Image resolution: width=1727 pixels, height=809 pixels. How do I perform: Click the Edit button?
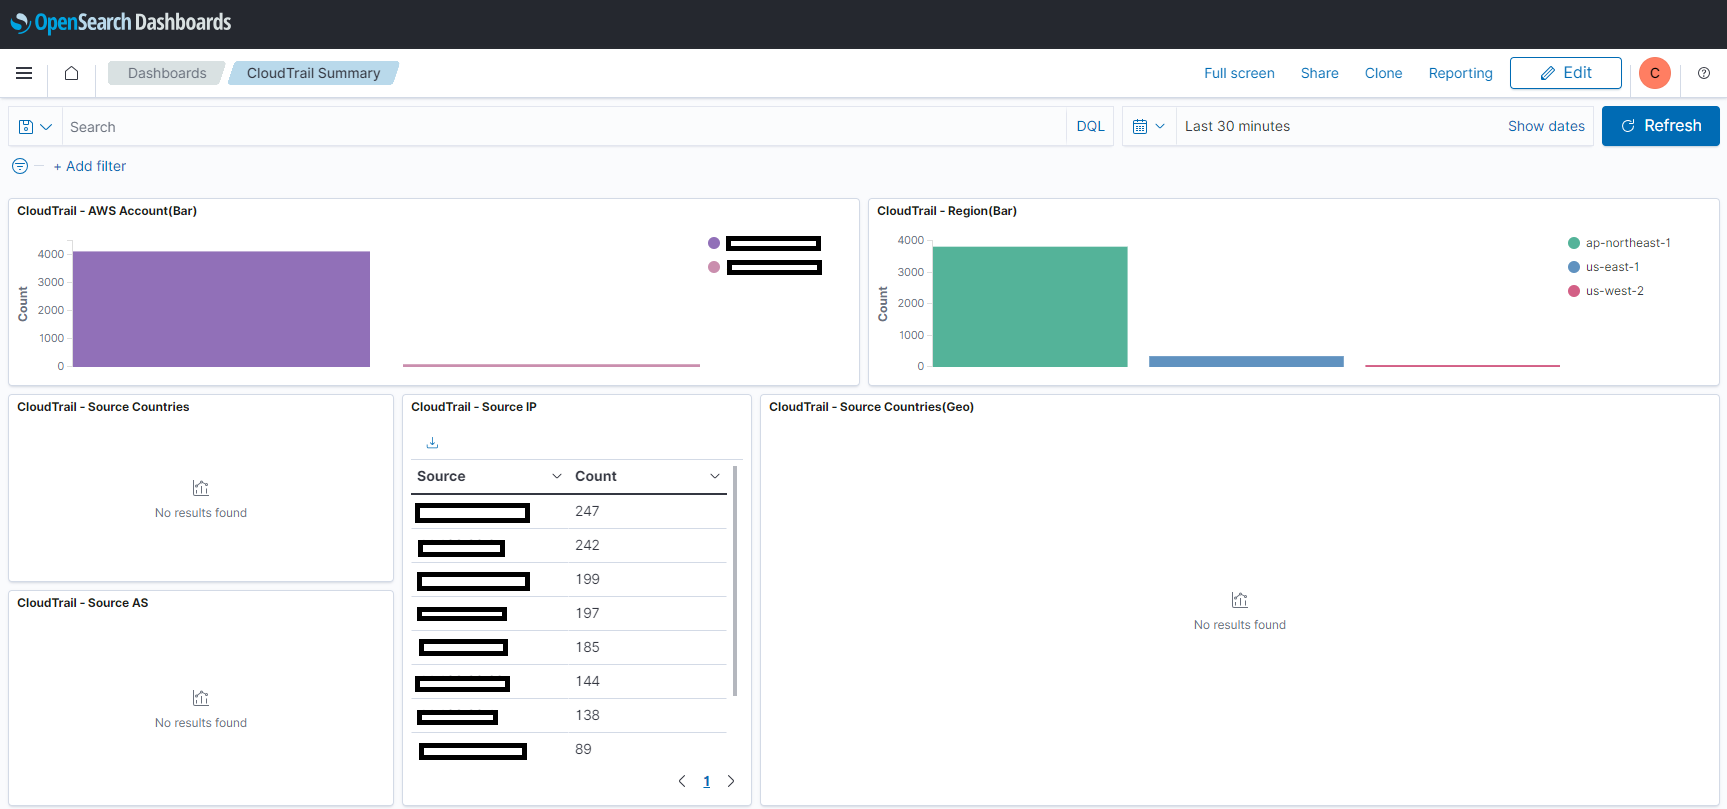pyautogui.click(x=1566, y=73)
